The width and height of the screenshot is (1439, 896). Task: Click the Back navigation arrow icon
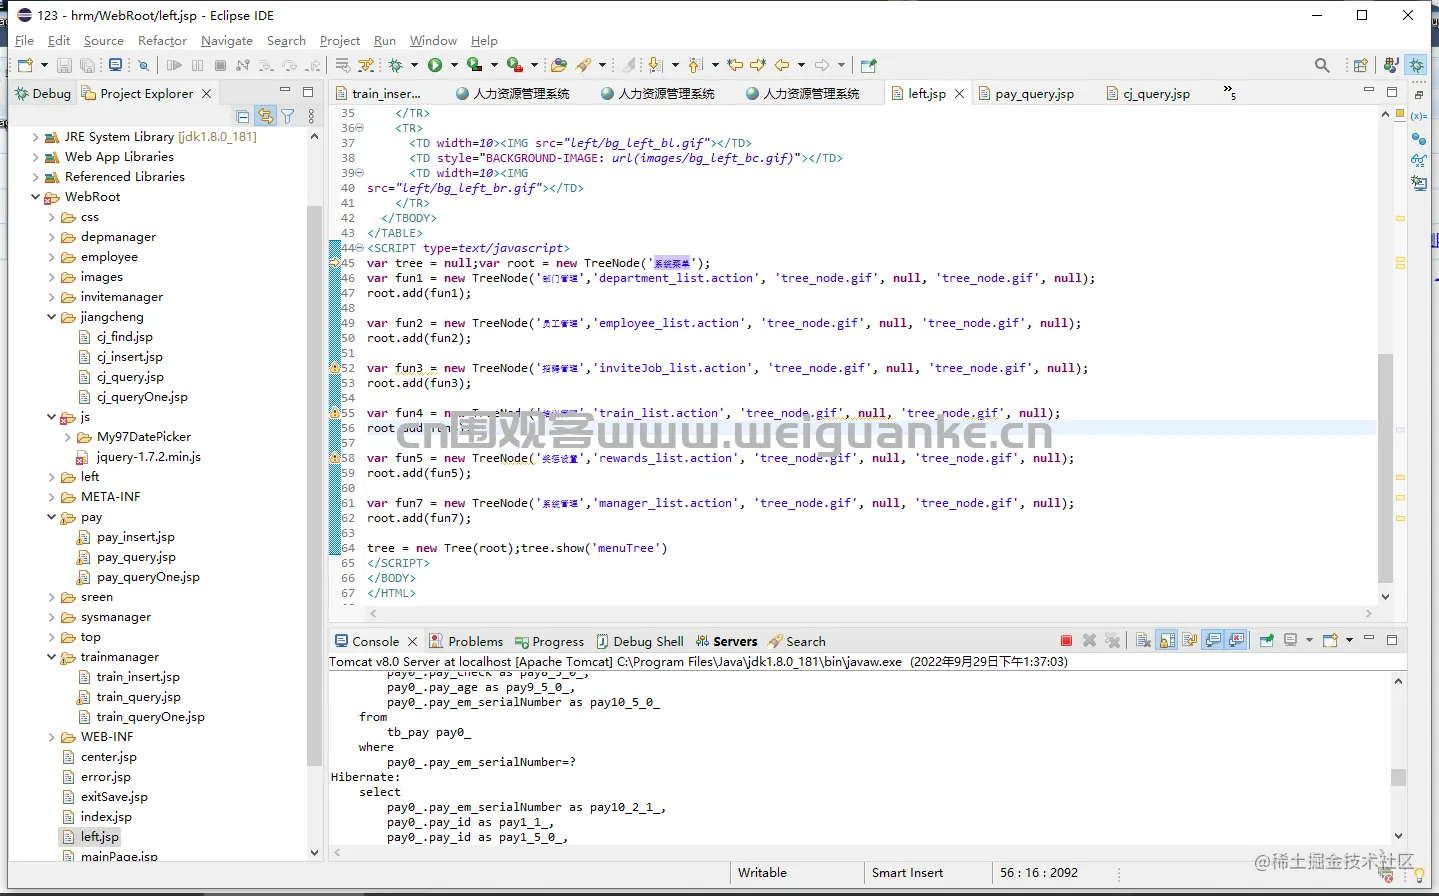pyautogui.click(x=782, y=65)
